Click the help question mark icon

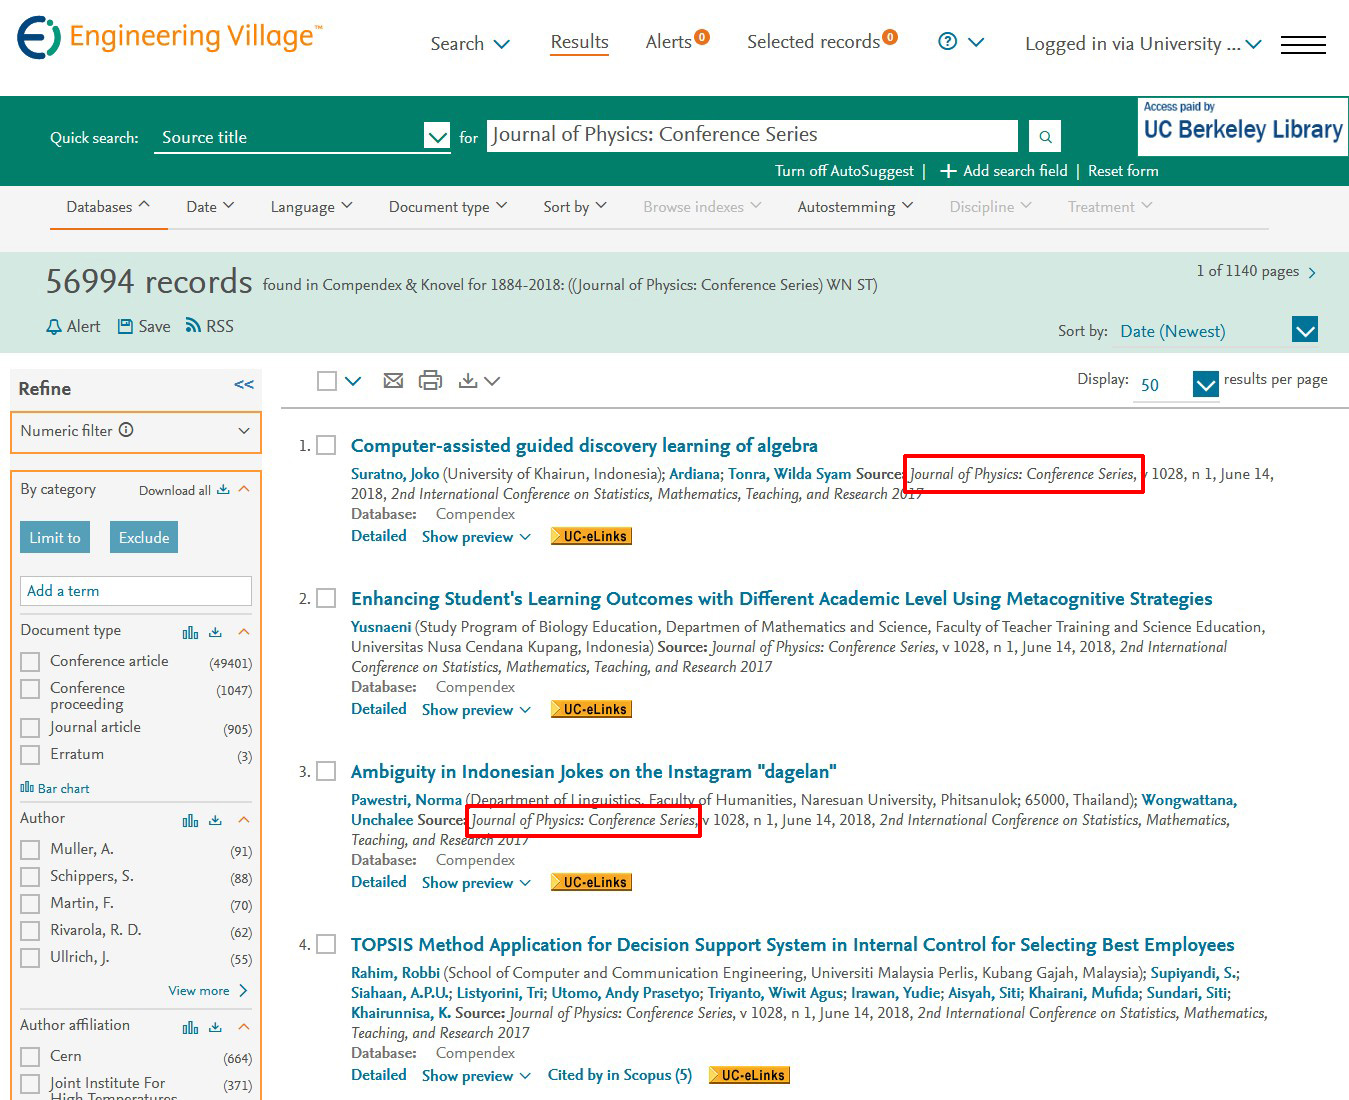pos(948,41)
